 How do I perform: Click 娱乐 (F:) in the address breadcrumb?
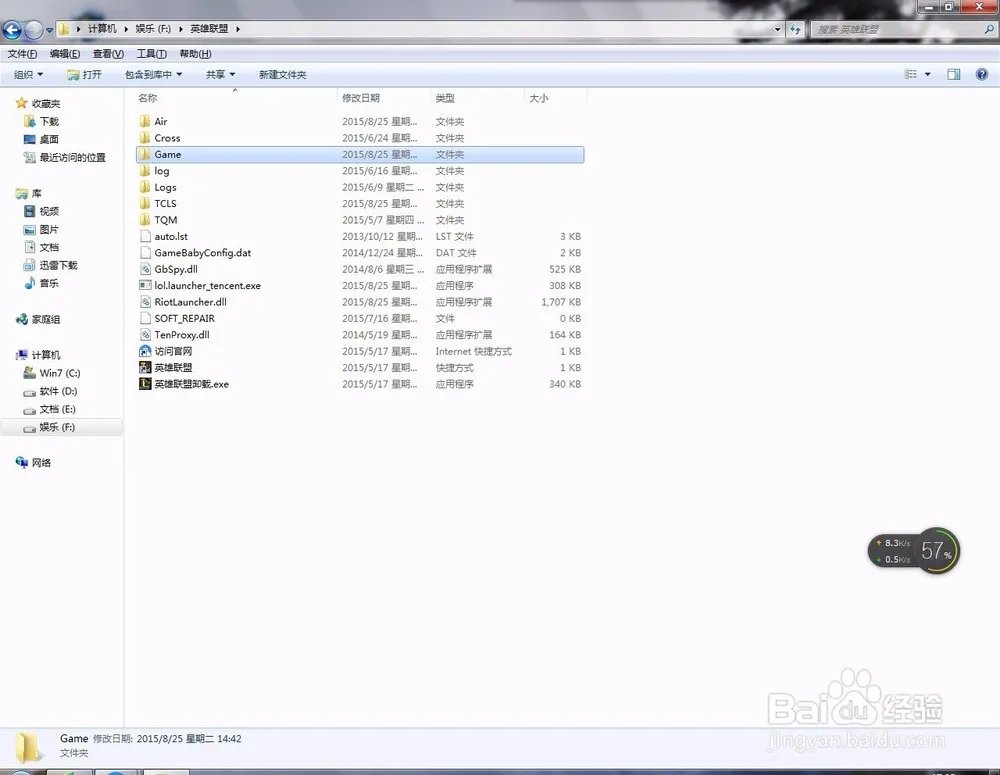coord(153,29)
